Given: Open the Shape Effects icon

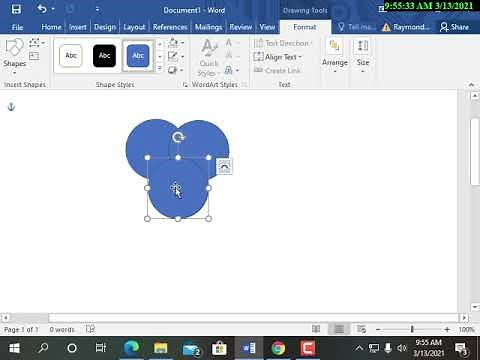Looking at the screenshot, I should (x=173, y=70).
